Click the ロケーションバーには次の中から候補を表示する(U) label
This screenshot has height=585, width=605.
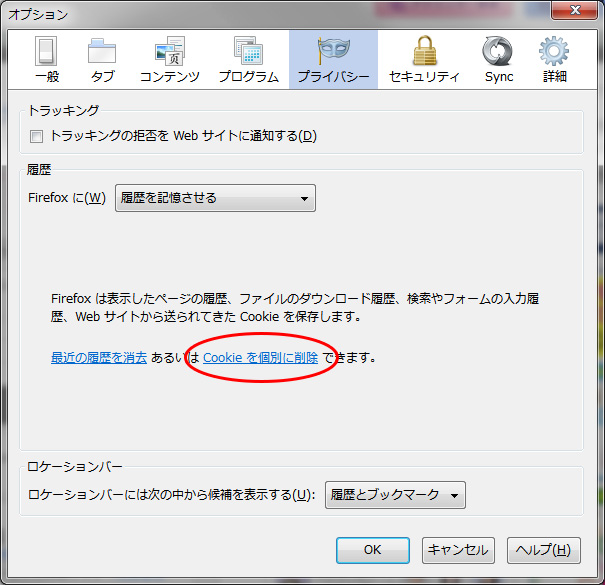point(172,495)
